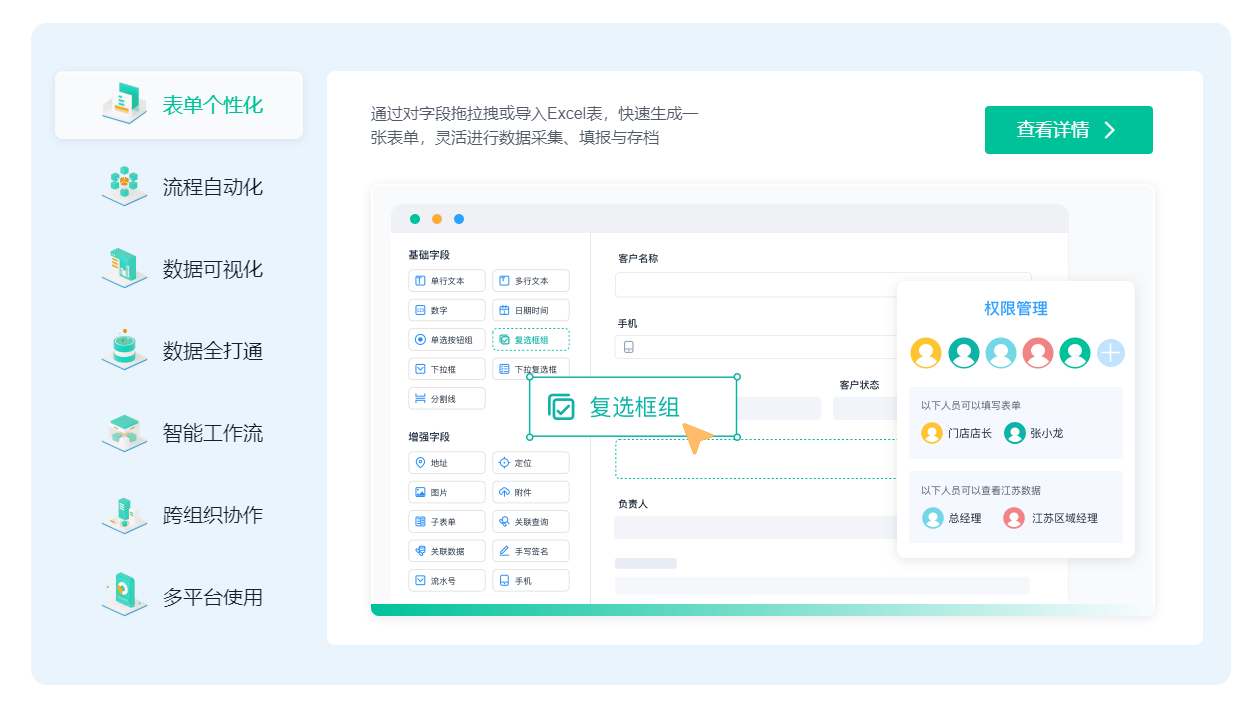The width and height of the screenshot is (1260, 703).
Task: Click the first yellow avatar in 权限管理
Action: coord(926,353)
